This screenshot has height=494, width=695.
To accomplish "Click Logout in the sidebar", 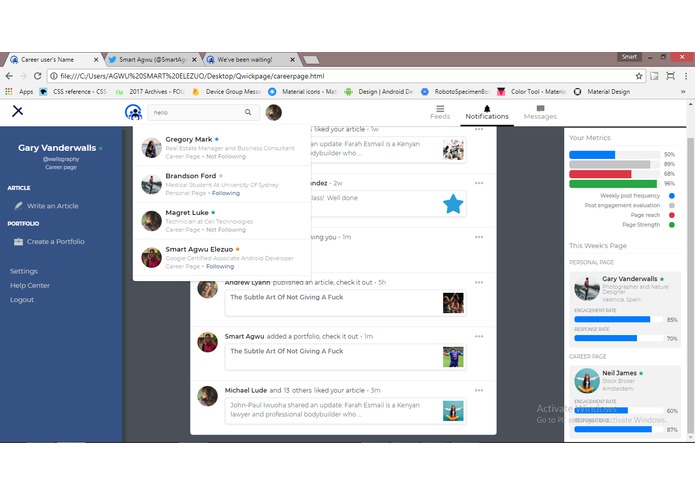I will (x=22, y=300).
